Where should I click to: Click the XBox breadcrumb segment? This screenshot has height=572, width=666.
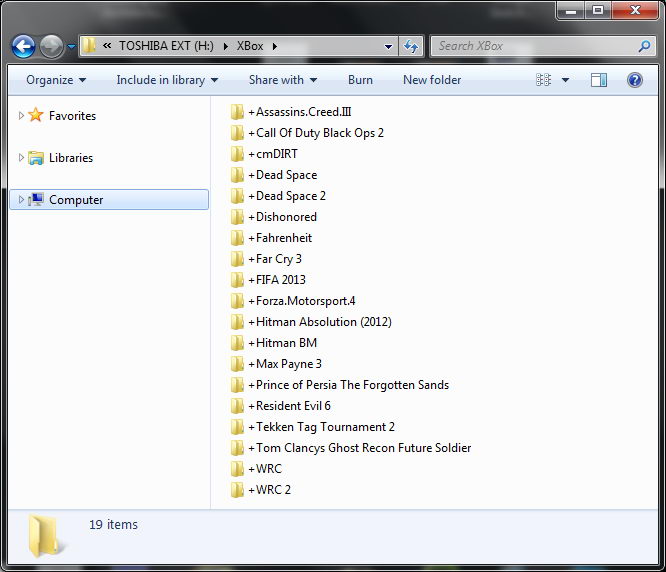[x=250, y=46]
